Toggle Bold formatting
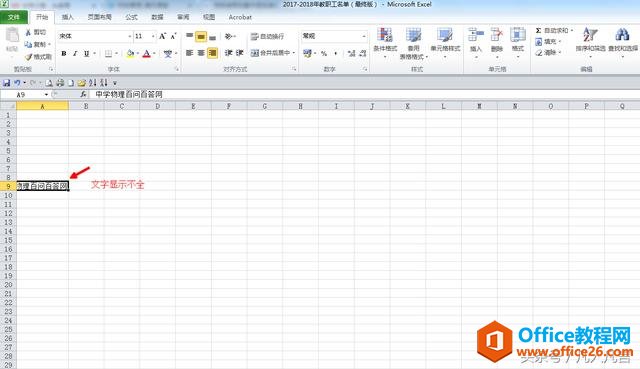The image size is (640, 369). point(64,53)
